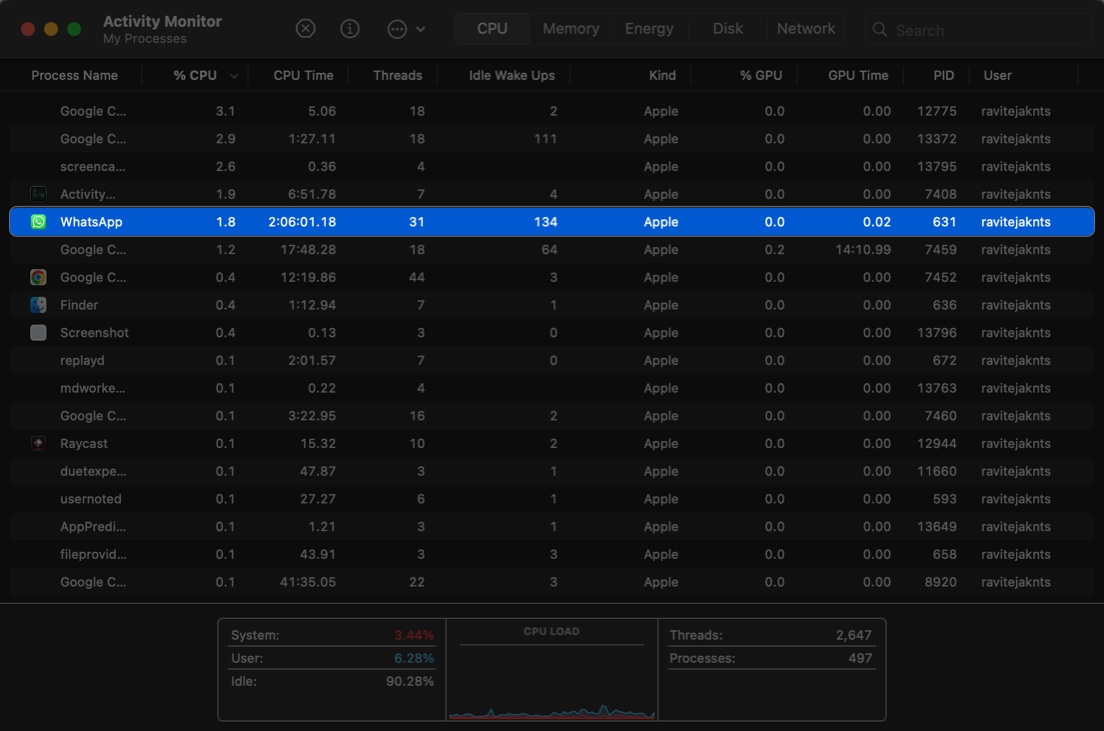Click the sort arrow next to % CPU
The image size is (1104, 731).
[x=233, y=75]
